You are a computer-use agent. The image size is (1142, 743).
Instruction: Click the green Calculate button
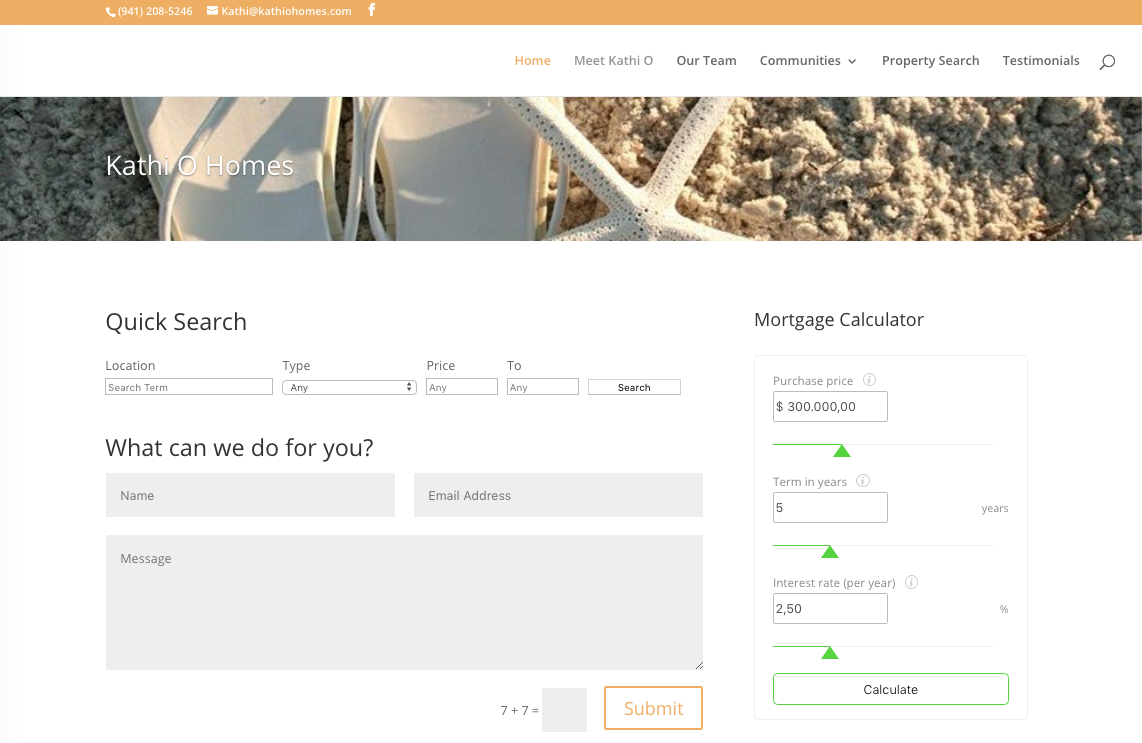(890, 689)
